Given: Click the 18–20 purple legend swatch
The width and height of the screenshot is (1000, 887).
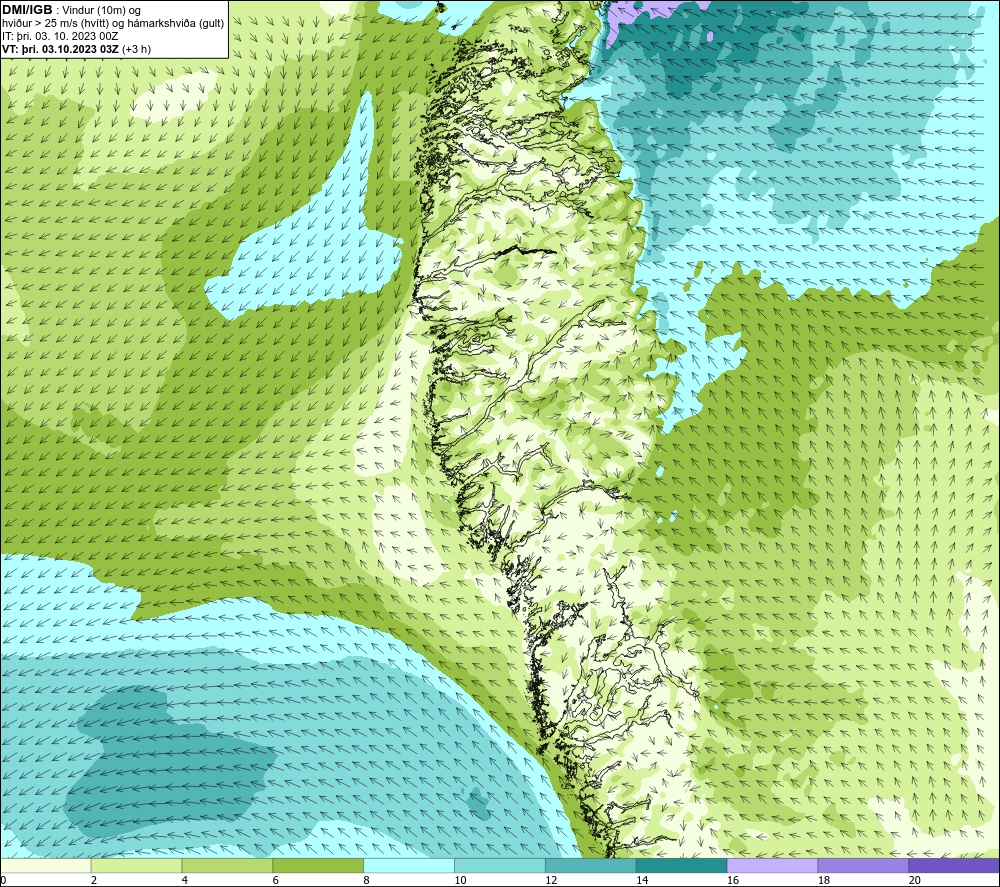Looking at the screenshot, I should point(864,865).
